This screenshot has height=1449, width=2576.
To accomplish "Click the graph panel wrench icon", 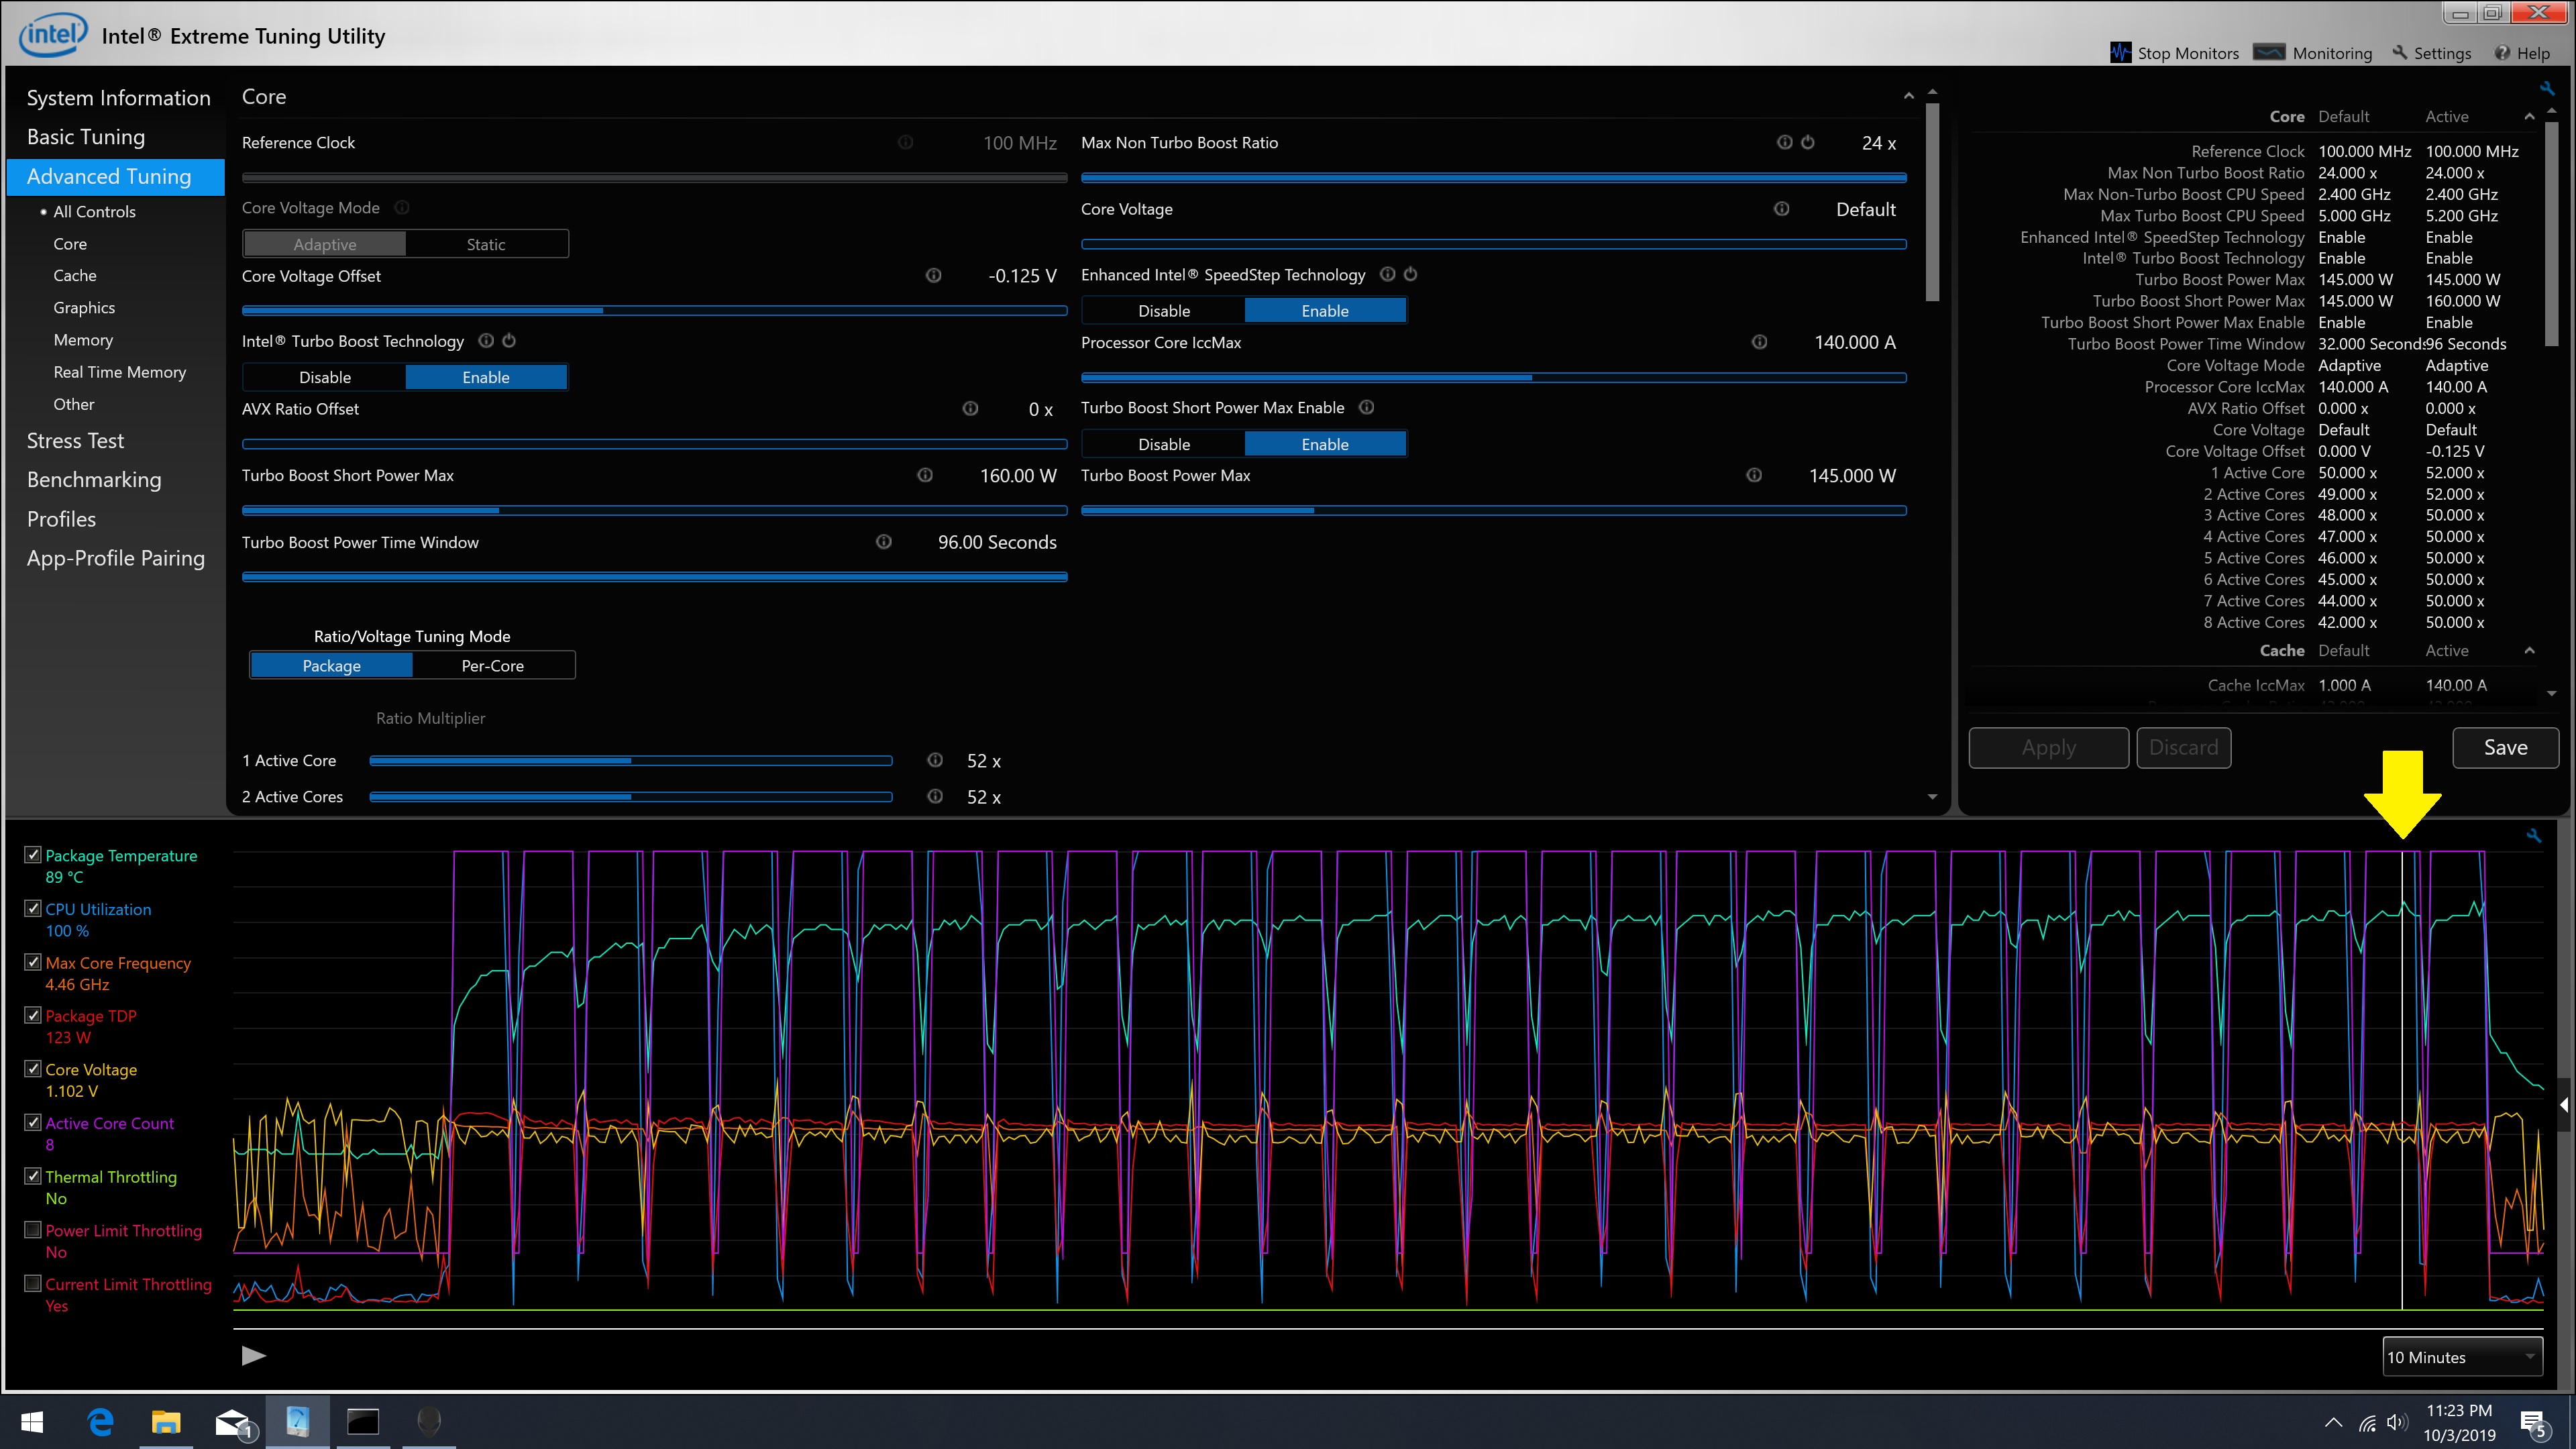I will [2533, 835].
